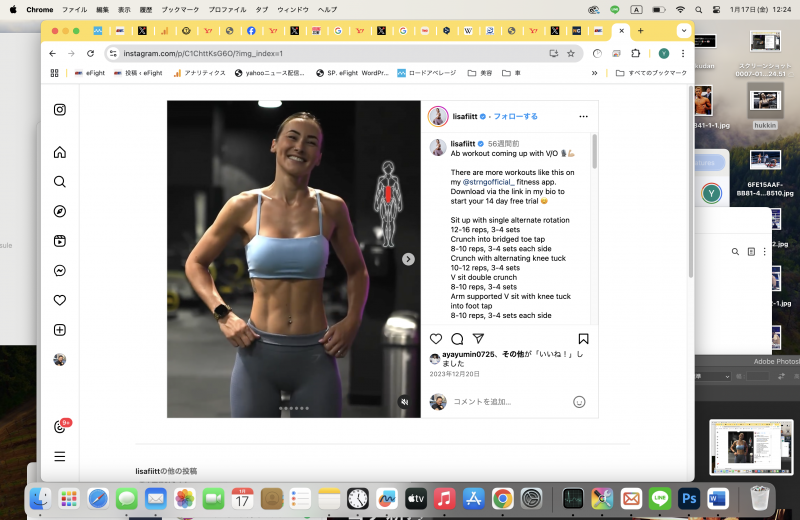Expand the Chrome tab search dropdown
Screen dimensions: 800x520
pyautogui.click(x=684, y=30)
